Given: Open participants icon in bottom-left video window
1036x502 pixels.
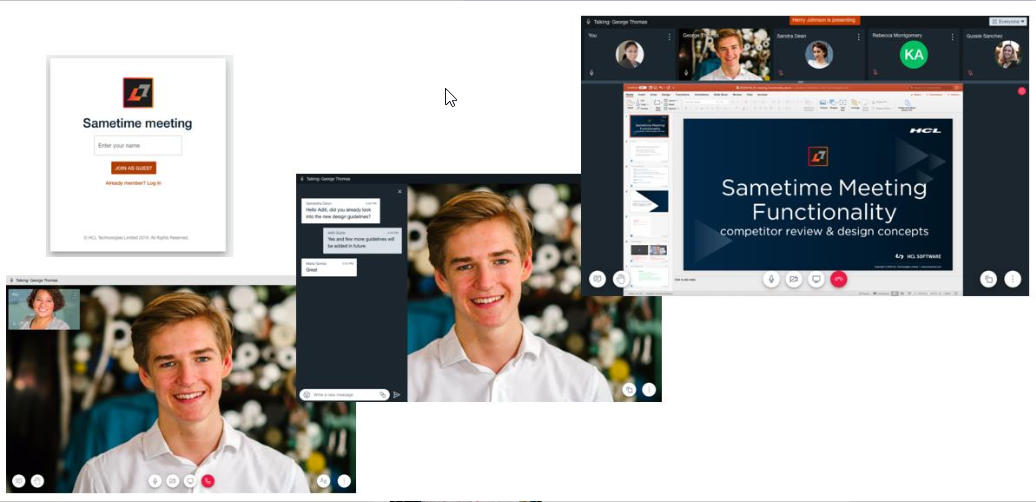Looking at the screenshot, I should 323,481.
